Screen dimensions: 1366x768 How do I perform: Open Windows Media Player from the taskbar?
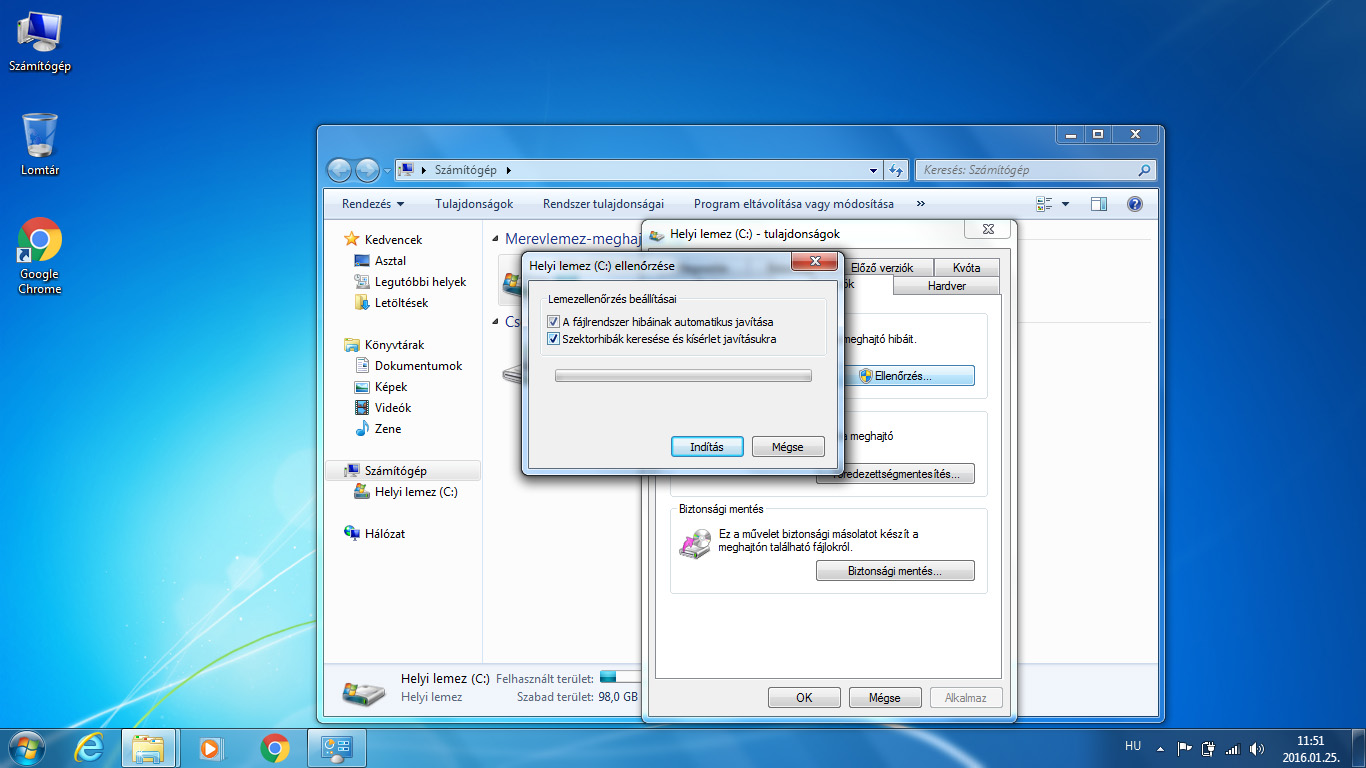(x=211, y=747)
